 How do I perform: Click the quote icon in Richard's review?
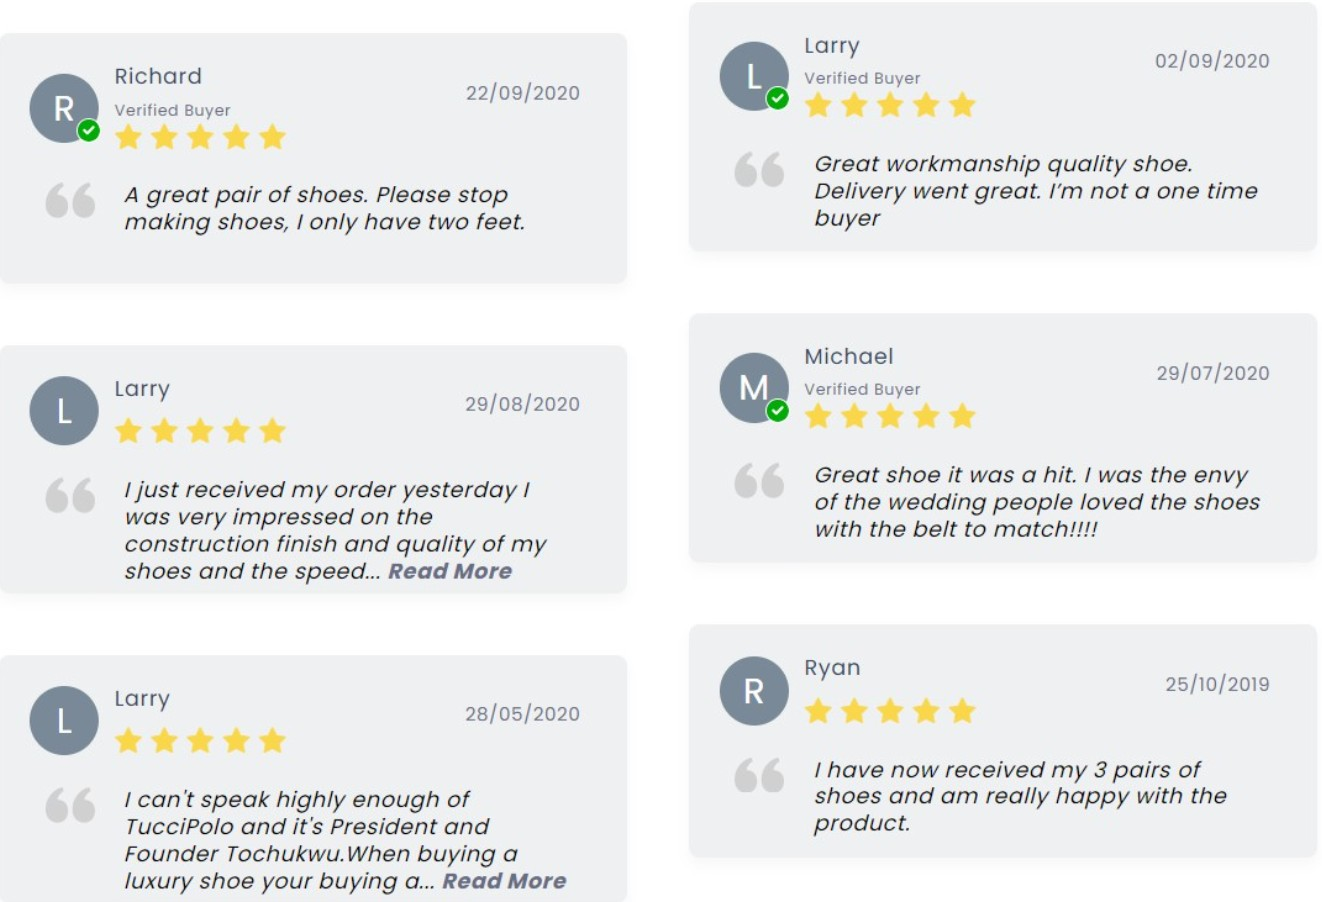coord(70,200)
